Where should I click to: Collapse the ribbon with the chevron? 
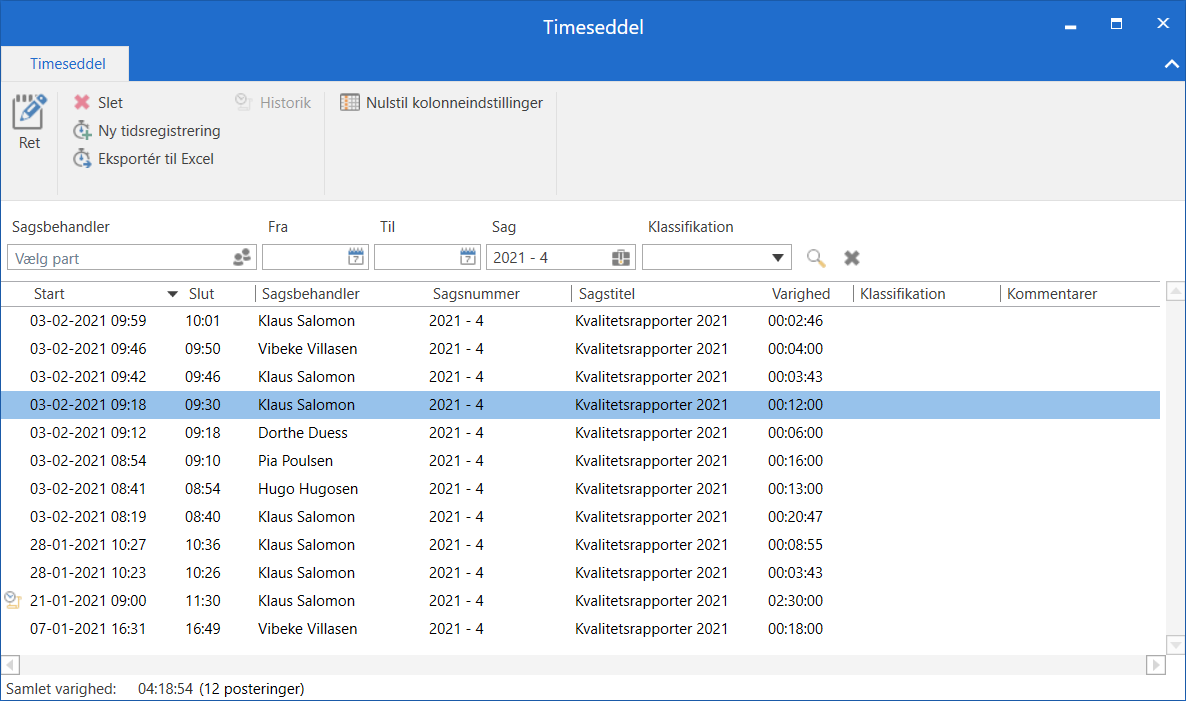tap(1171, 64)
